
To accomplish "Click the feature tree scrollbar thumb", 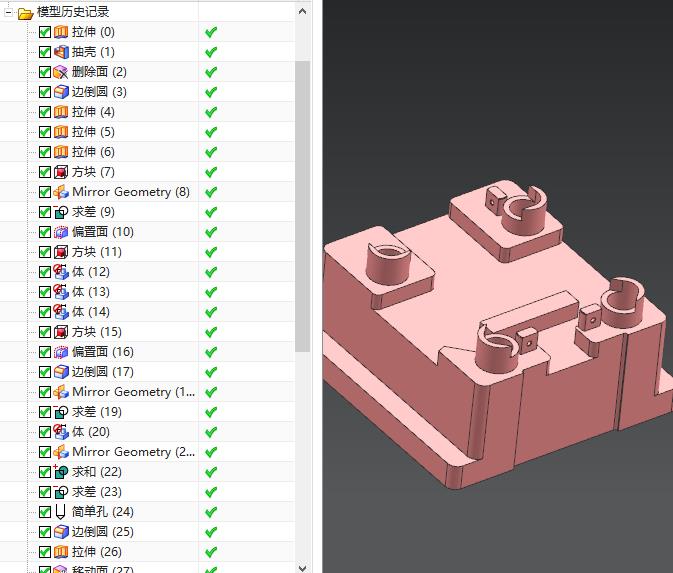I will [302, 206].
